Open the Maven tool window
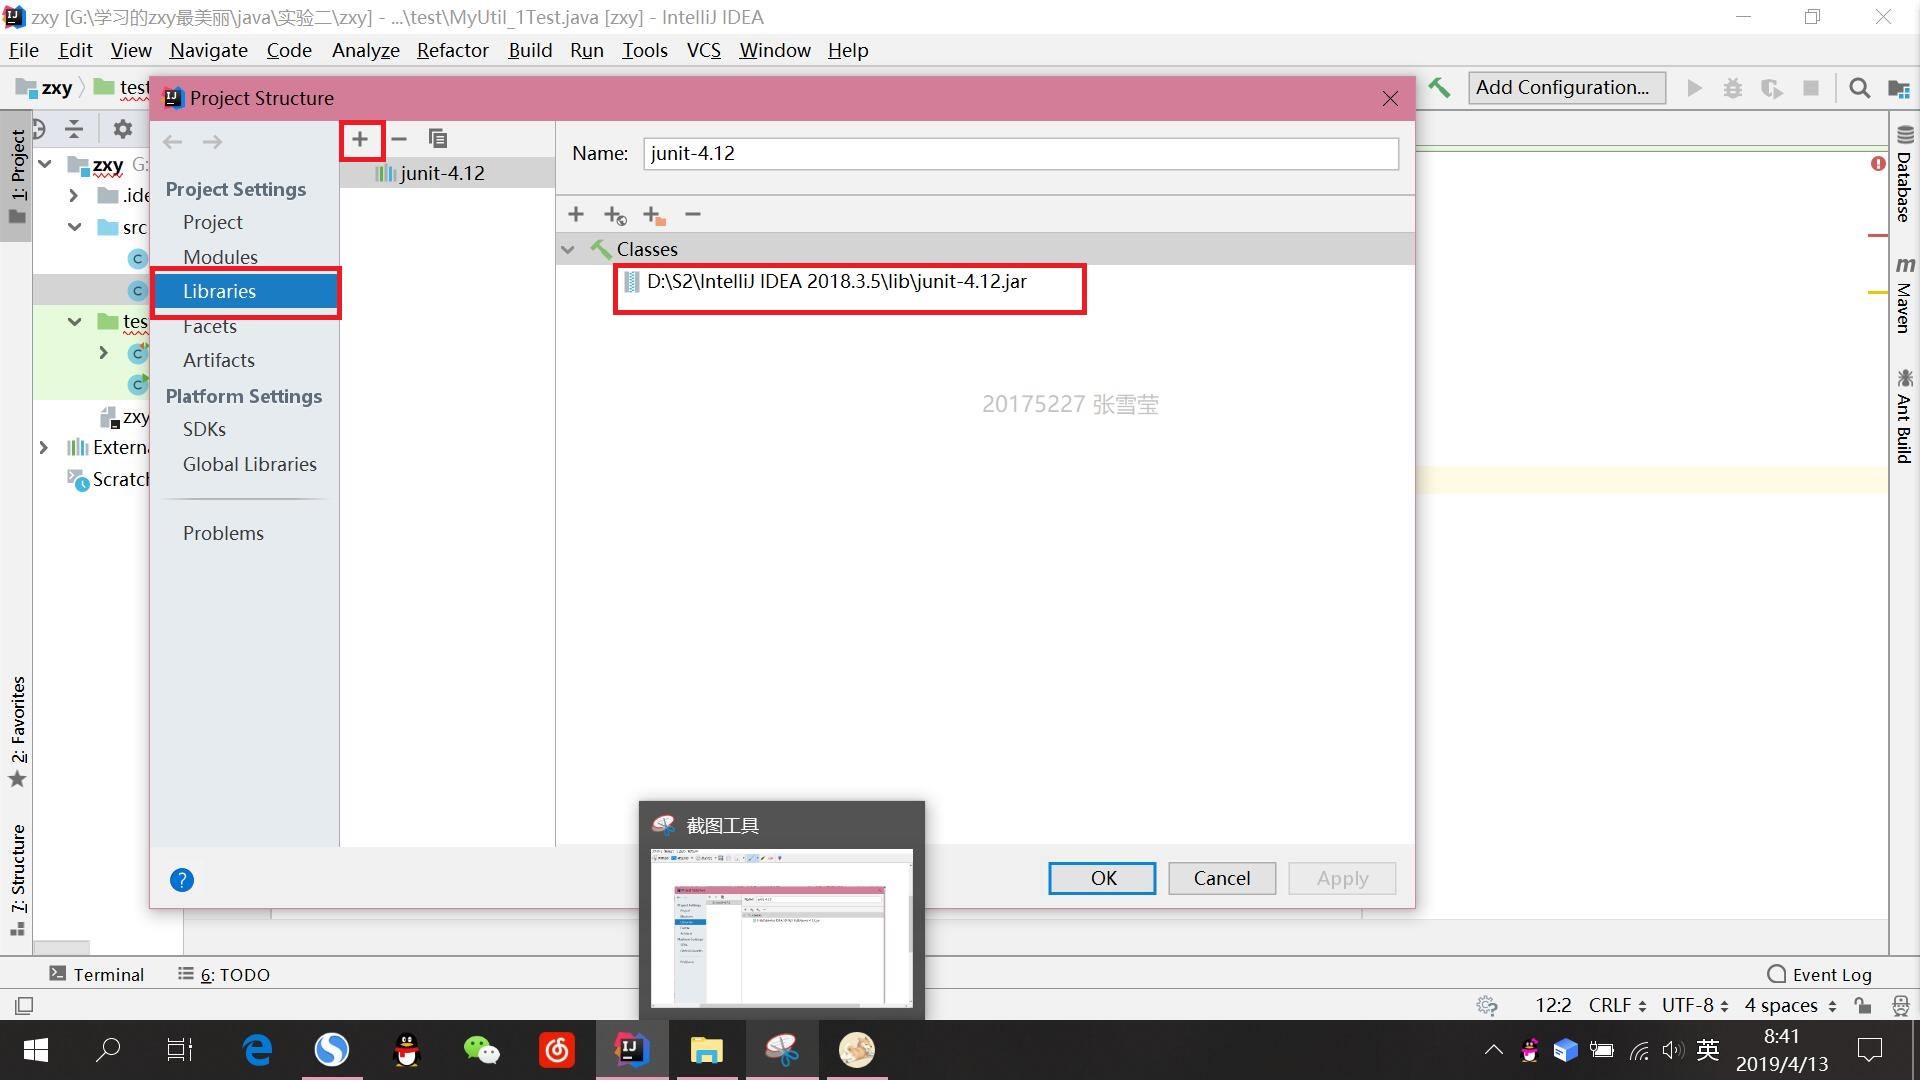 (x=1904, y=295)
